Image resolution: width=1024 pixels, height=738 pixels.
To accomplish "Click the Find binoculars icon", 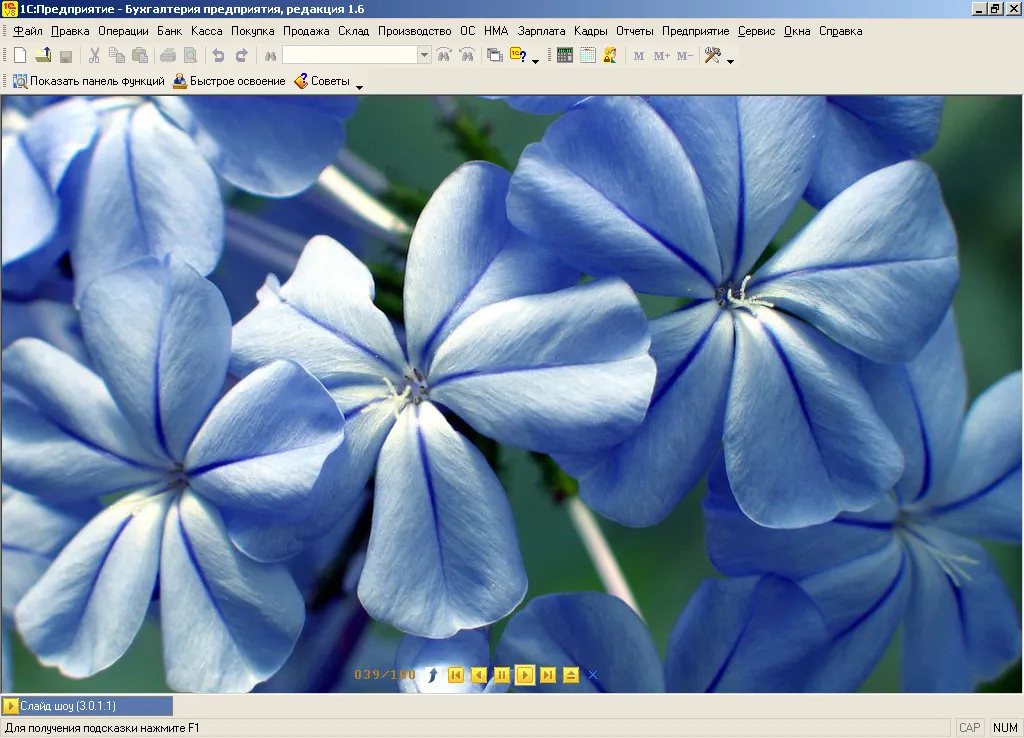I will (x=270, y=56).
